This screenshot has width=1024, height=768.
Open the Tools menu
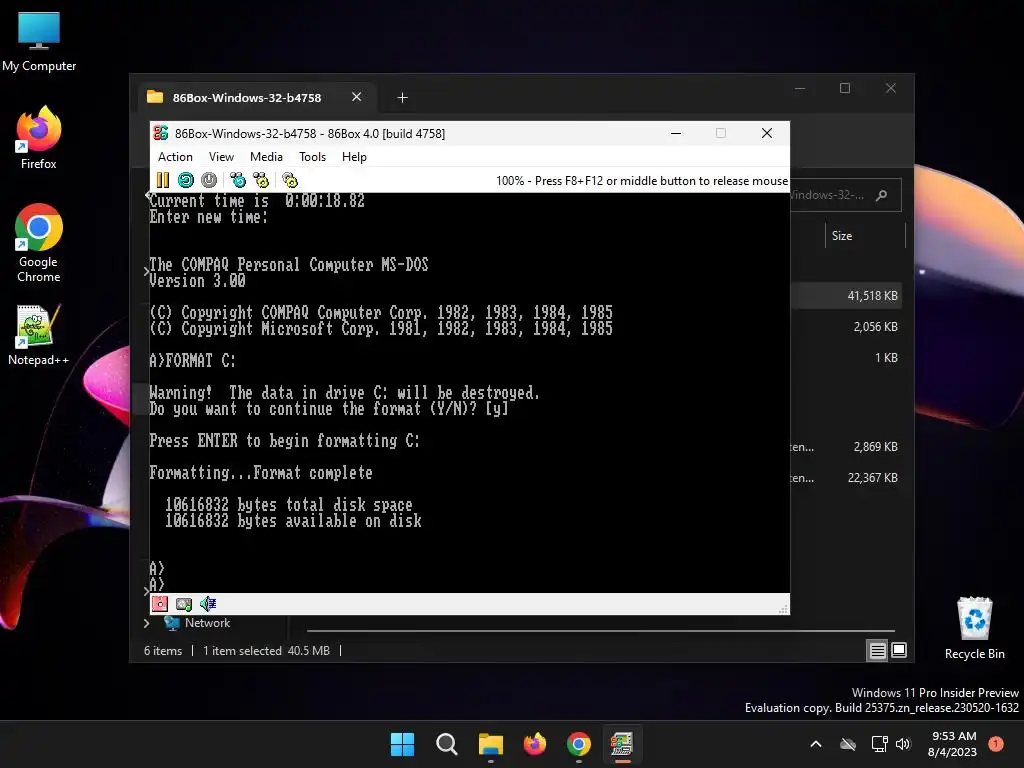click(x=312, y=157)
